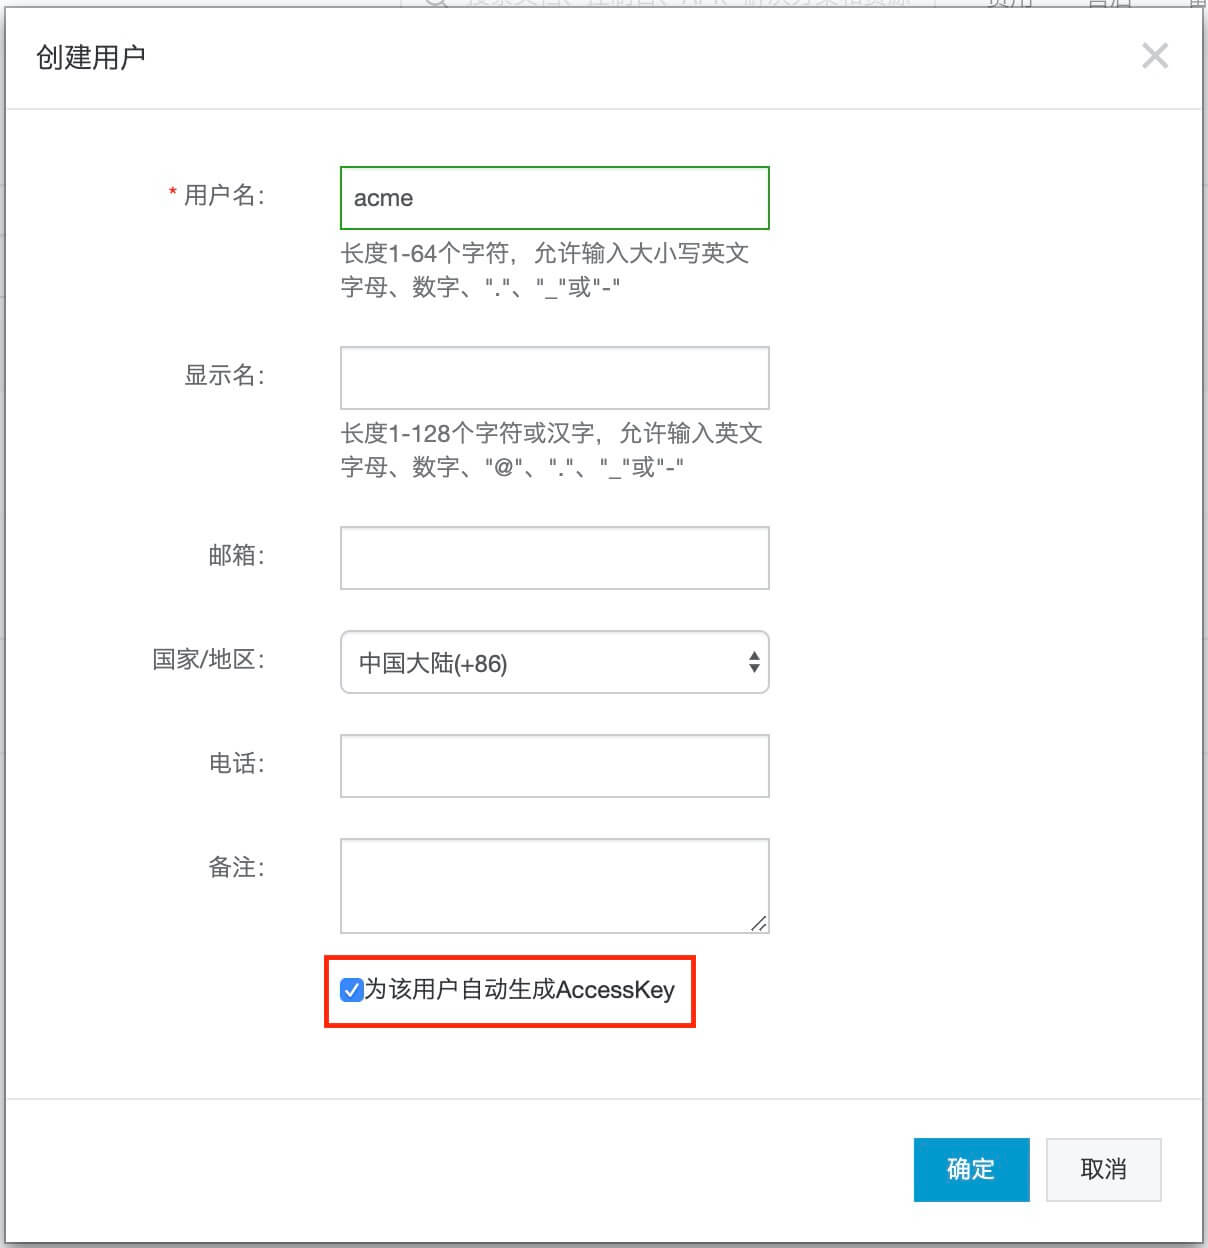Click the 确定 button to confirm
This screenshot has width=1208, height=1248.
click(971, 1169)
